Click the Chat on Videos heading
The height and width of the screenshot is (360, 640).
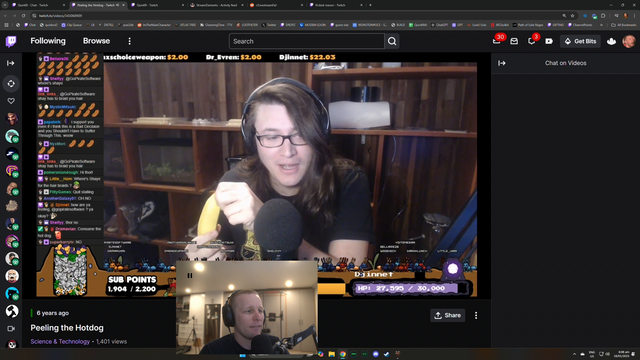(565, 63)
